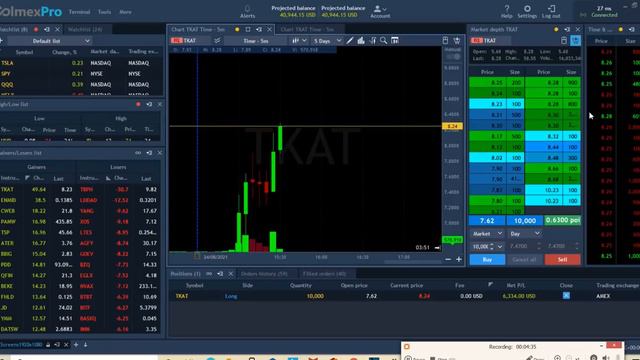Select the TKAT row in Gainers list
This screenshot has height=360, width=640.
tap(39, 189)
